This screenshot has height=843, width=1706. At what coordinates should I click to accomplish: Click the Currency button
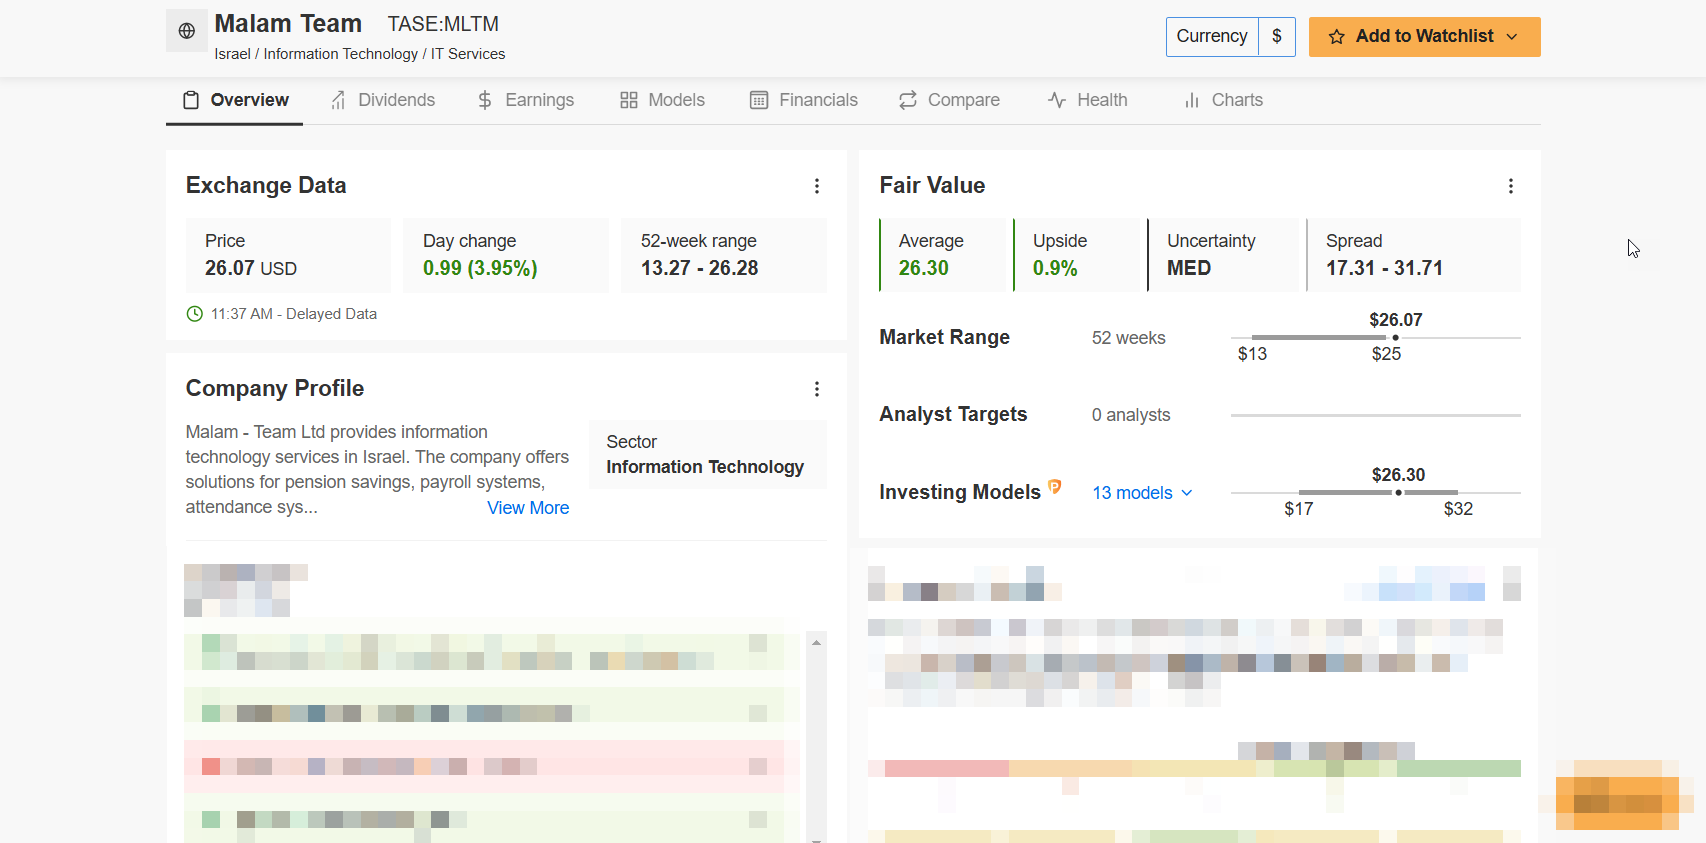[x=1212, y=37]
